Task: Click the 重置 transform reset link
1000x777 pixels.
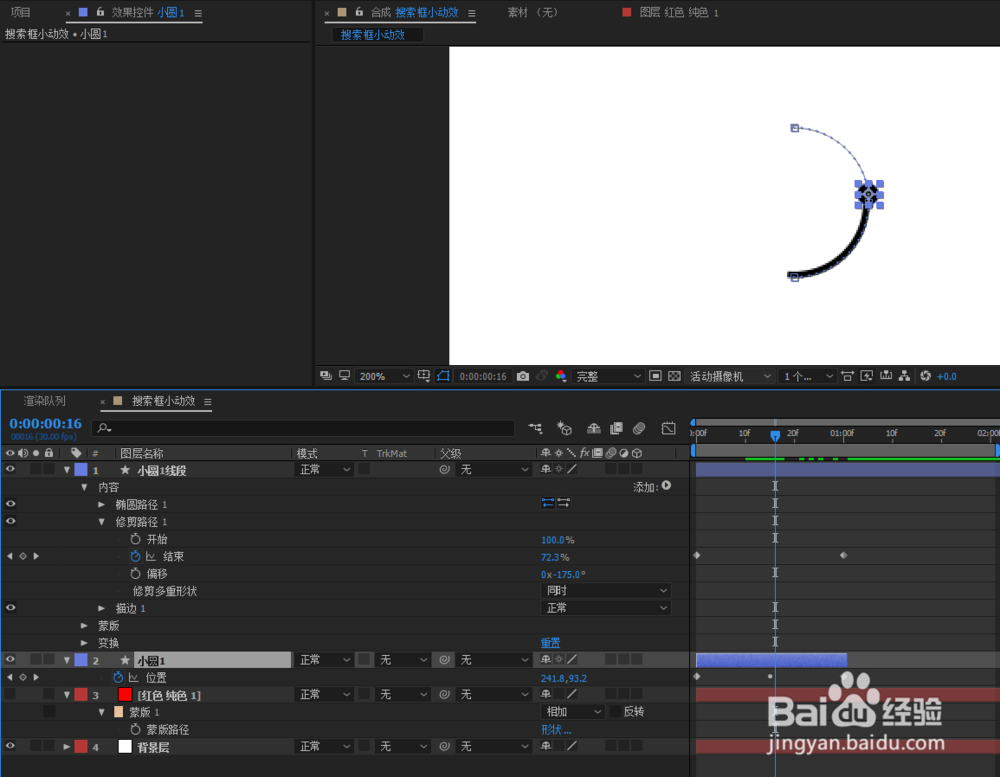Action: click(x=550, y=642)
